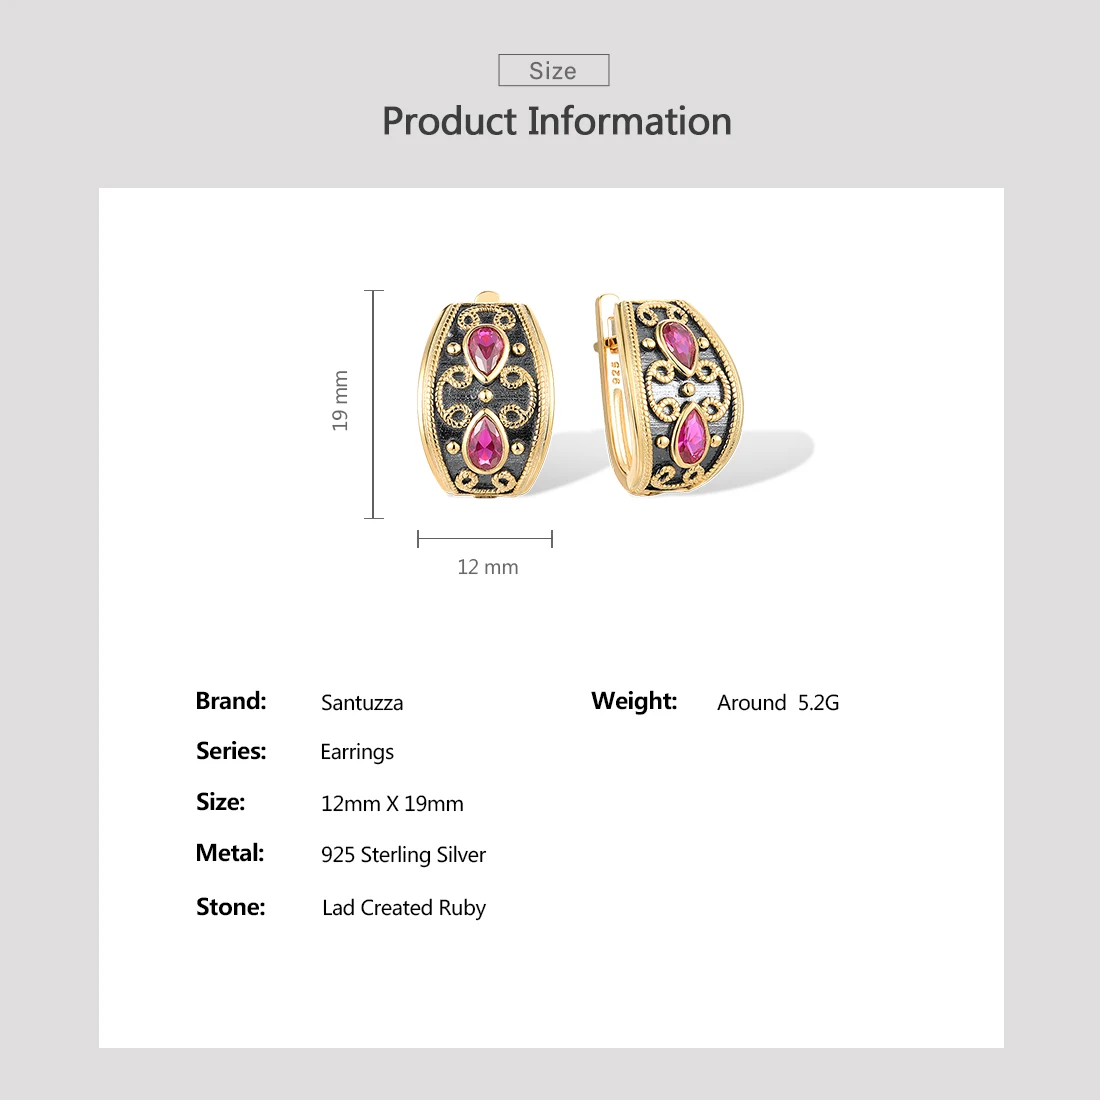The height and width of the screenshot is (1100, 1100).
Task: Select the Product Information heading
Action: [557, 121]
